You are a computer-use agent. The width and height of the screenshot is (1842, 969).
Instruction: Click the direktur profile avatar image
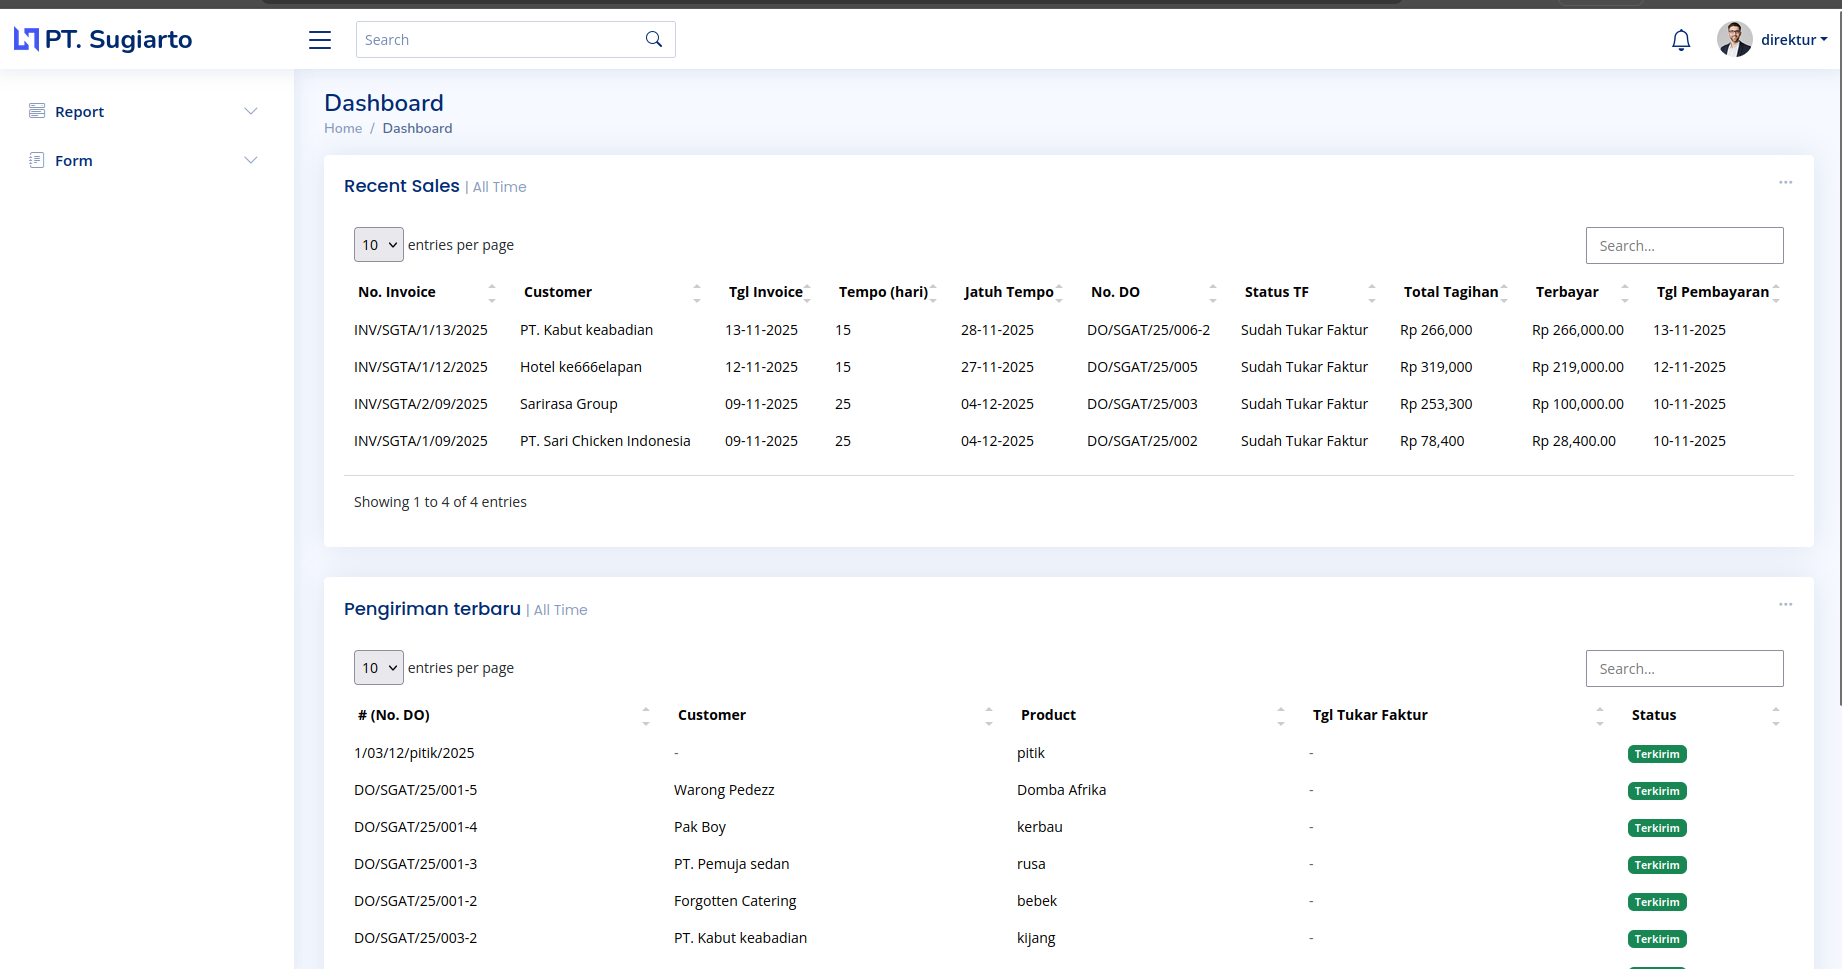click(1735, 39)
